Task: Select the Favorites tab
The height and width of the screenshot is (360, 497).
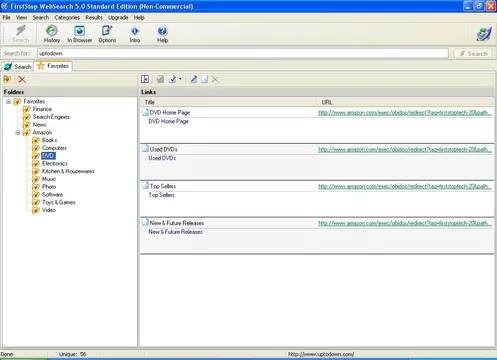Action: (53, 66)
